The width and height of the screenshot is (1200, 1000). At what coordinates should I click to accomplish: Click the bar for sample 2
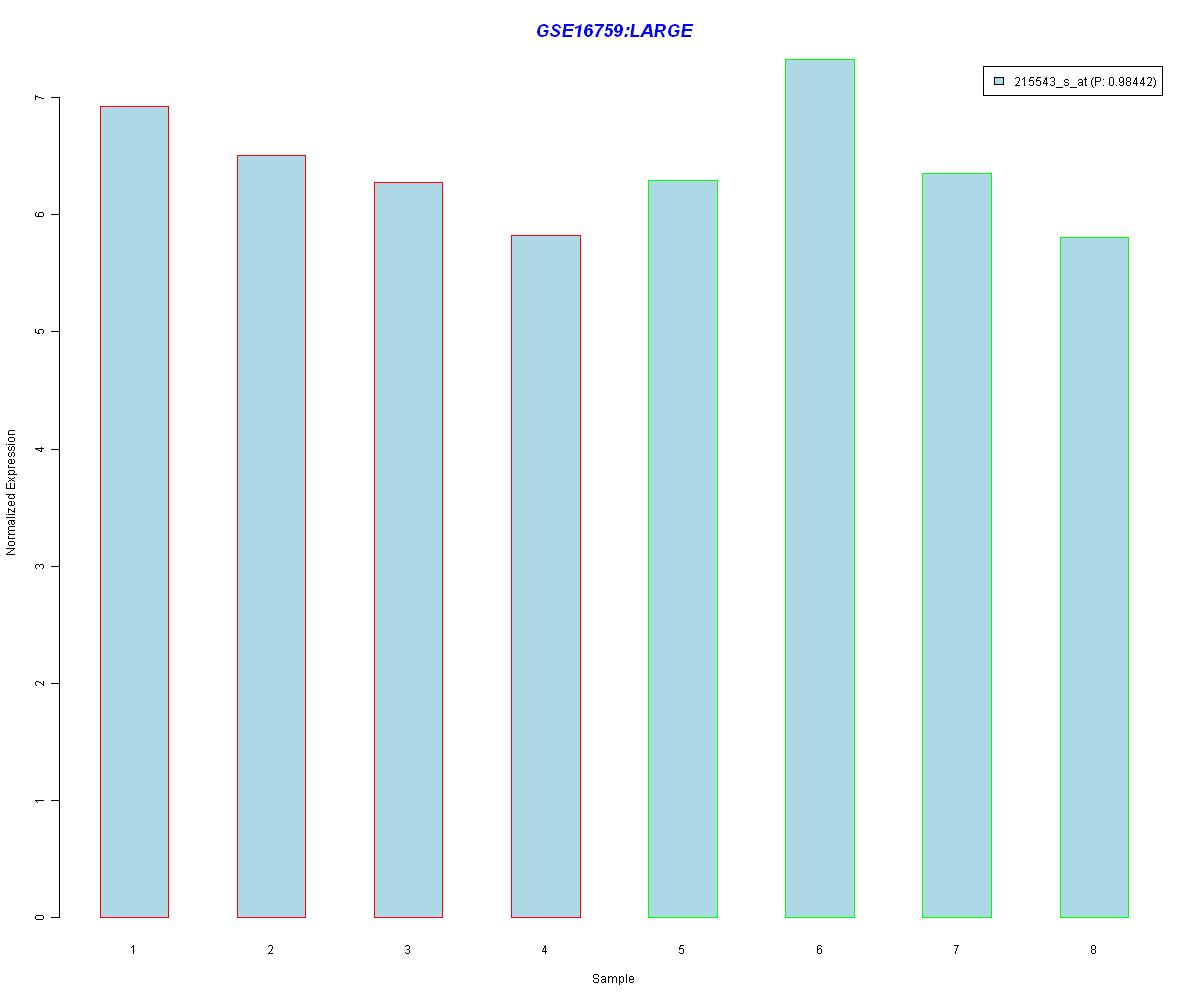click(271, 536)
